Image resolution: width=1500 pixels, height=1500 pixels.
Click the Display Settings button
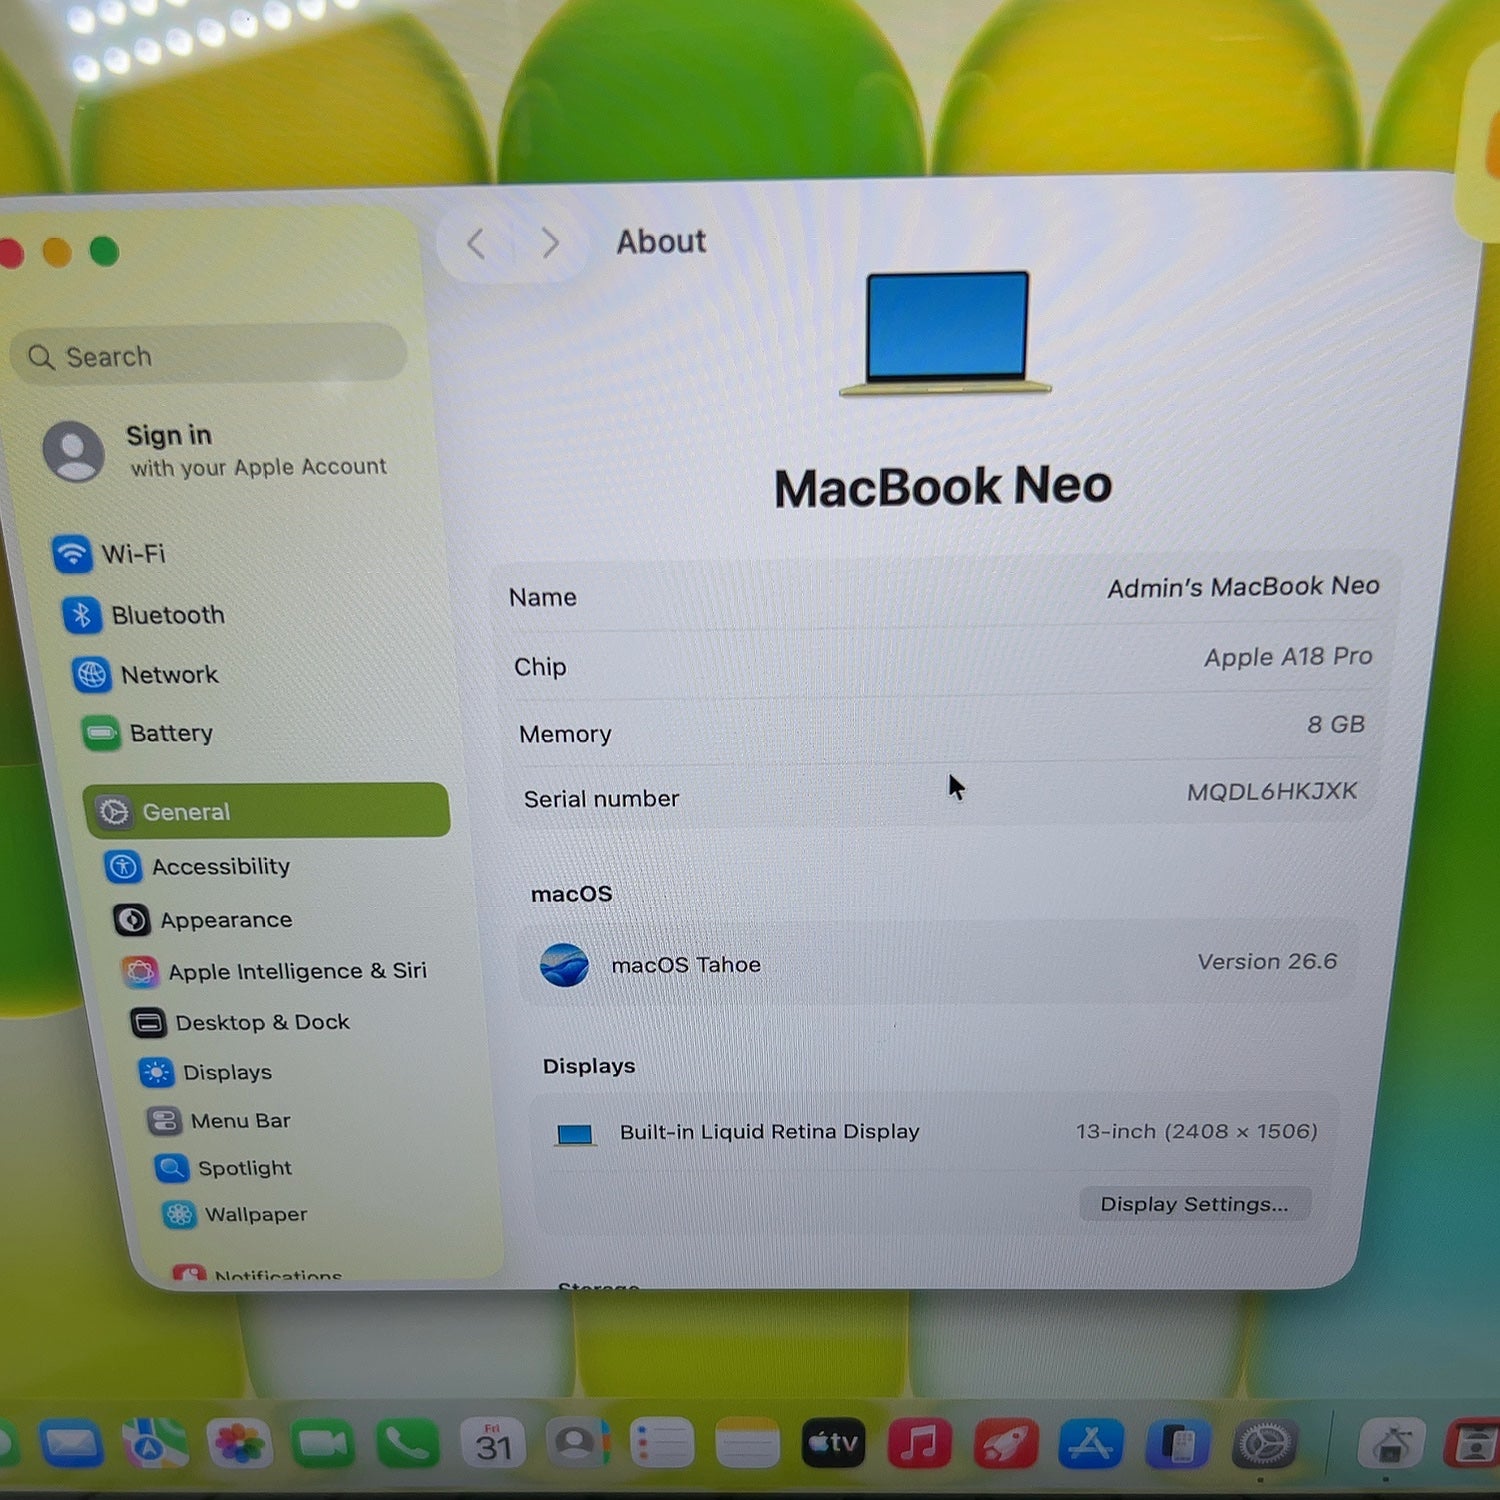(x=1194, y=1204)
